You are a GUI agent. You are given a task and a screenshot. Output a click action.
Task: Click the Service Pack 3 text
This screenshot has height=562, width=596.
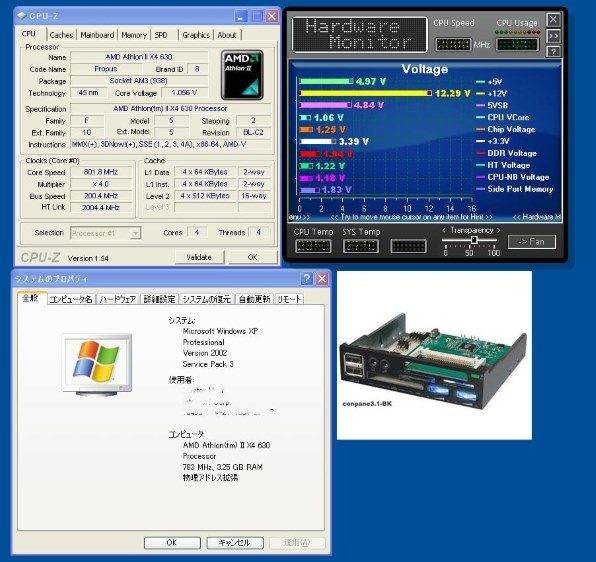pyautogui.click(x=208, y=364)
